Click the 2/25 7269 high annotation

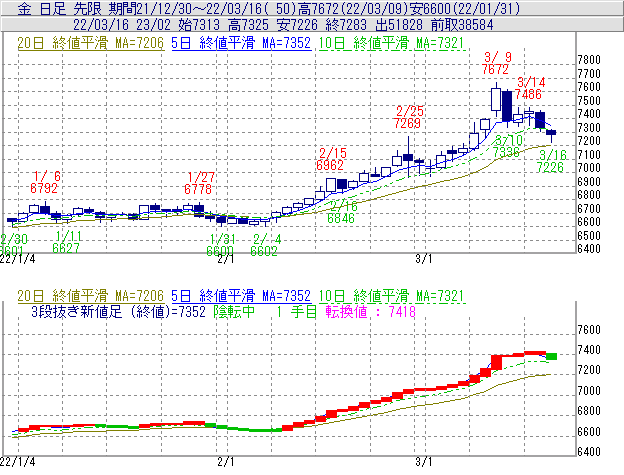click(x=408, y=117)
